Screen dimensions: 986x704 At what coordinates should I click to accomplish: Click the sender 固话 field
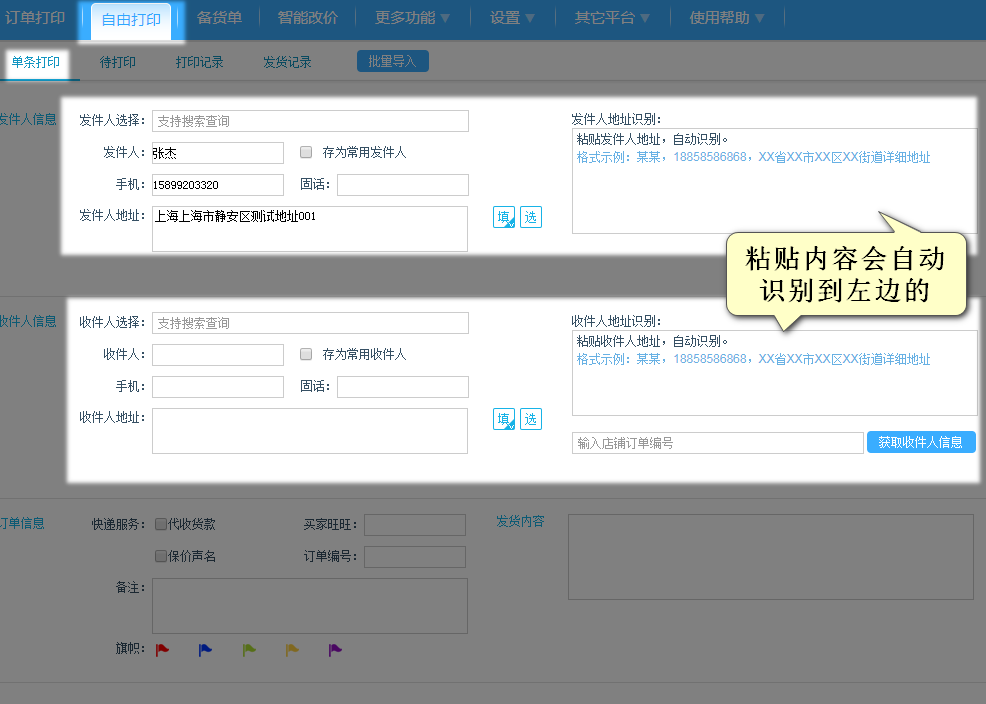pyautogui.click(x=402, y=185)
